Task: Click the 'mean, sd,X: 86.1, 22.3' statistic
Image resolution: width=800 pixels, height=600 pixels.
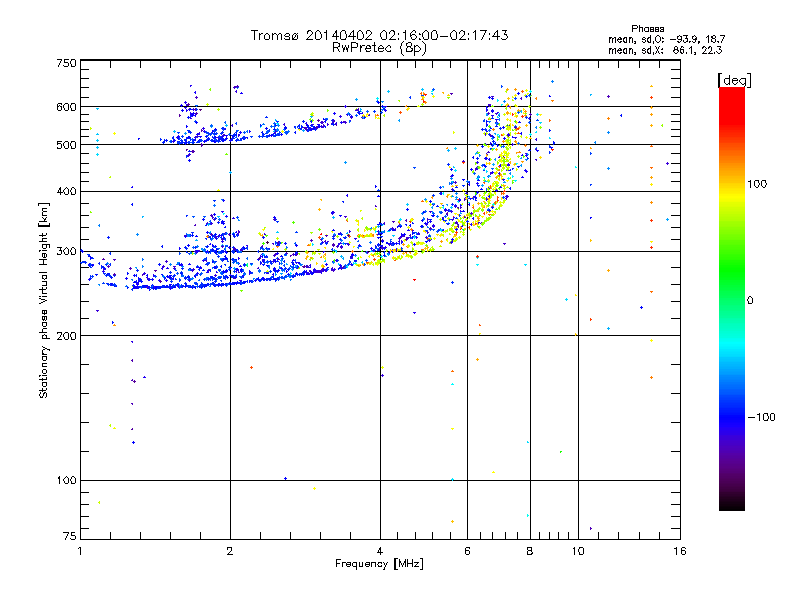Action: (x=665, y=50)
